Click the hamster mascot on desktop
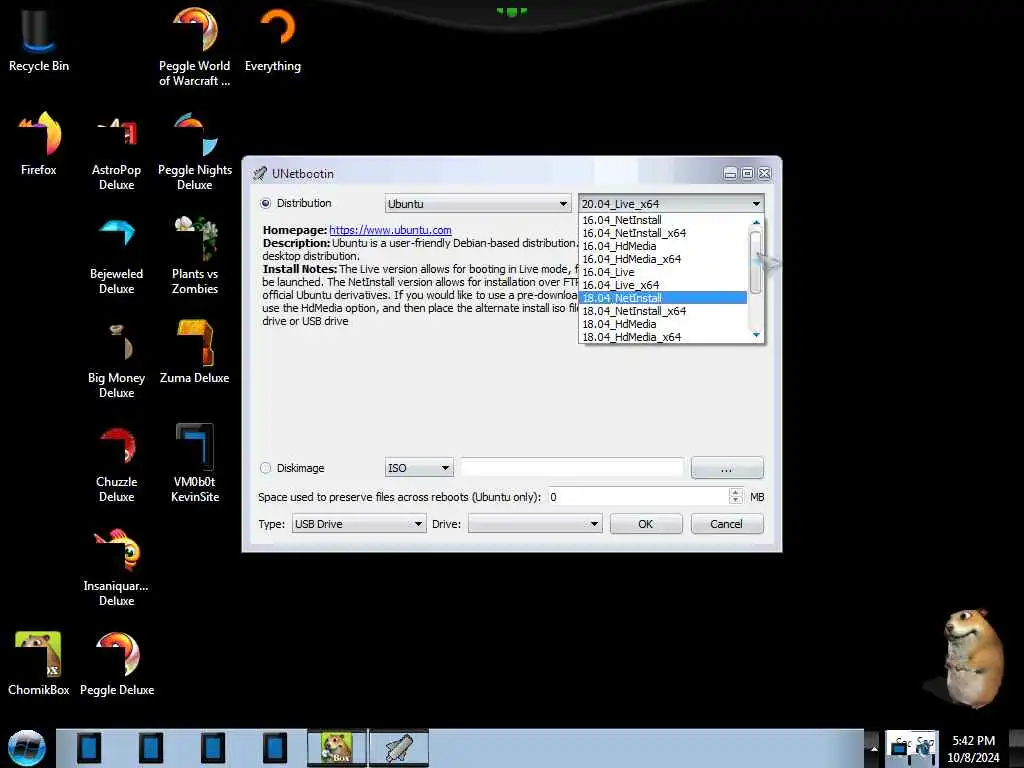Screen dimensions: 1024x768 pyautogui.click(x=972, y=658)
